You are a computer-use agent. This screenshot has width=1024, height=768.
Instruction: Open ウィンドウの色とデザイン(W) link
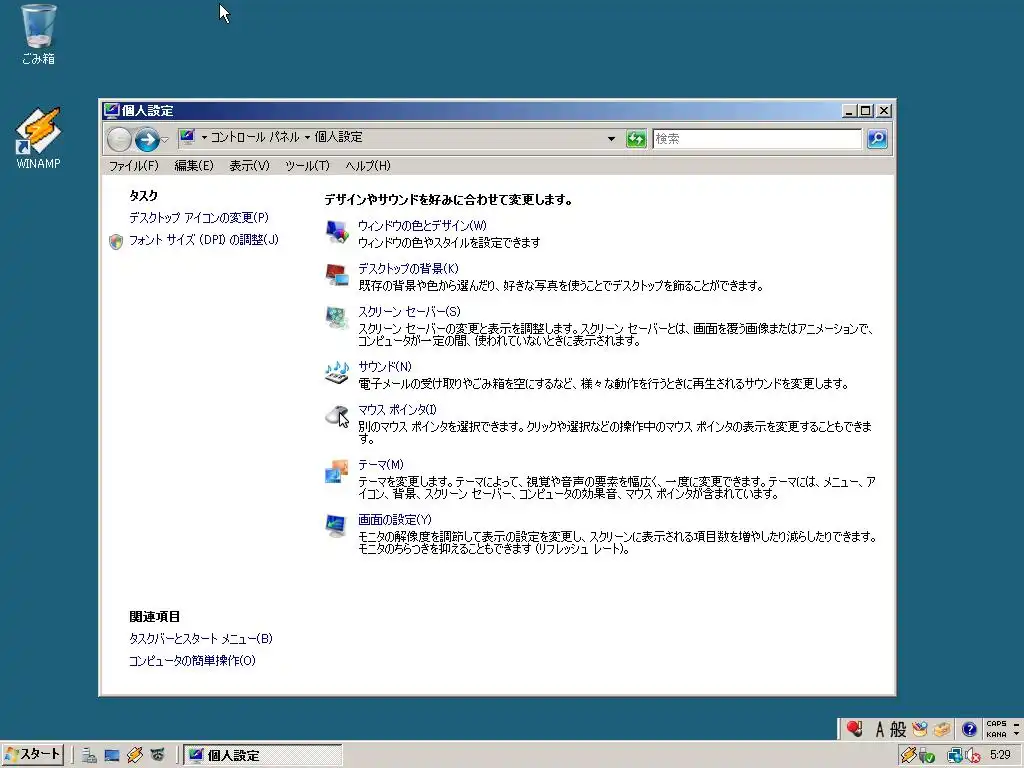pyautogui.click(x=422, y=225)
